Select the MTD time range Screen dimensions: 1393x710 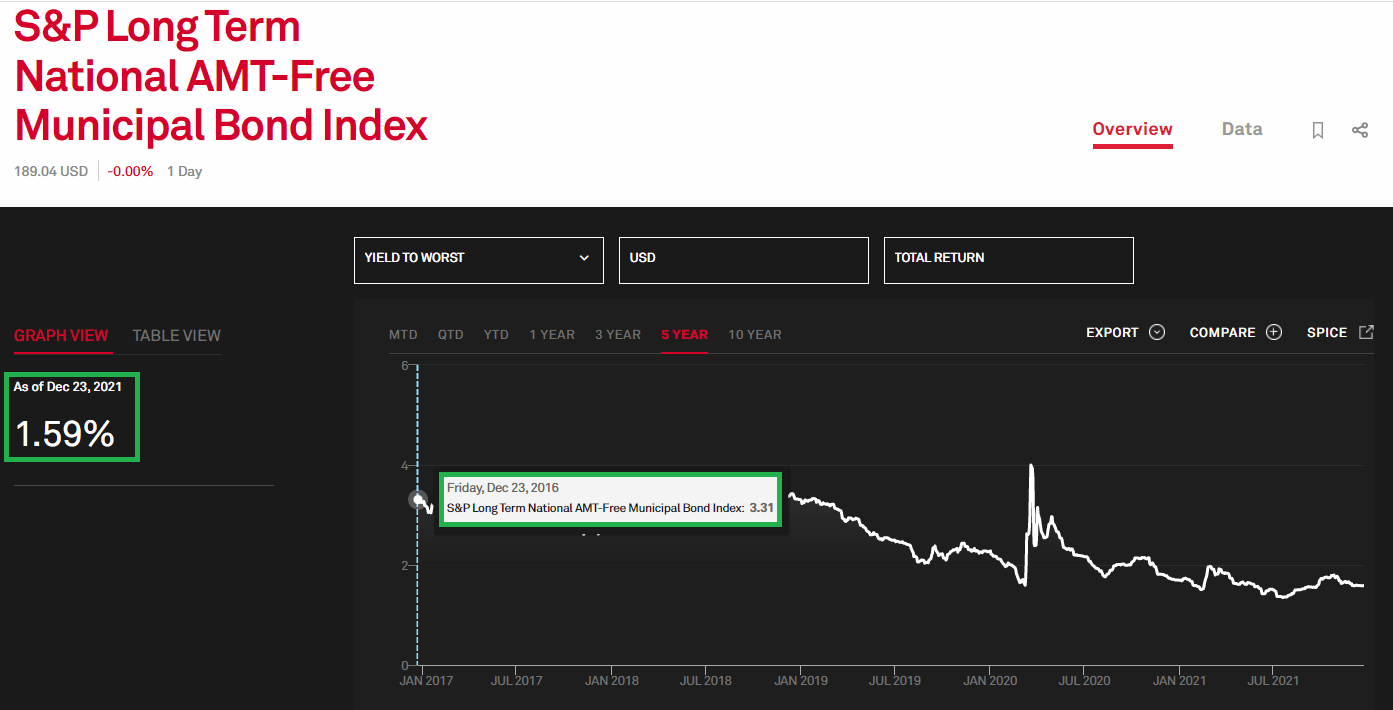pyautogui.click(x=403, y=334)
